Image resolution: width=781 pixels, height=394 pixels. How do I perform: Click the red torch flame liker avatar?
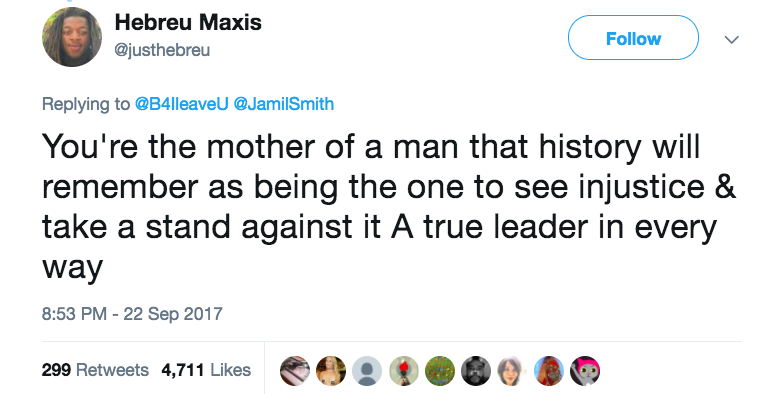[403, 371]
